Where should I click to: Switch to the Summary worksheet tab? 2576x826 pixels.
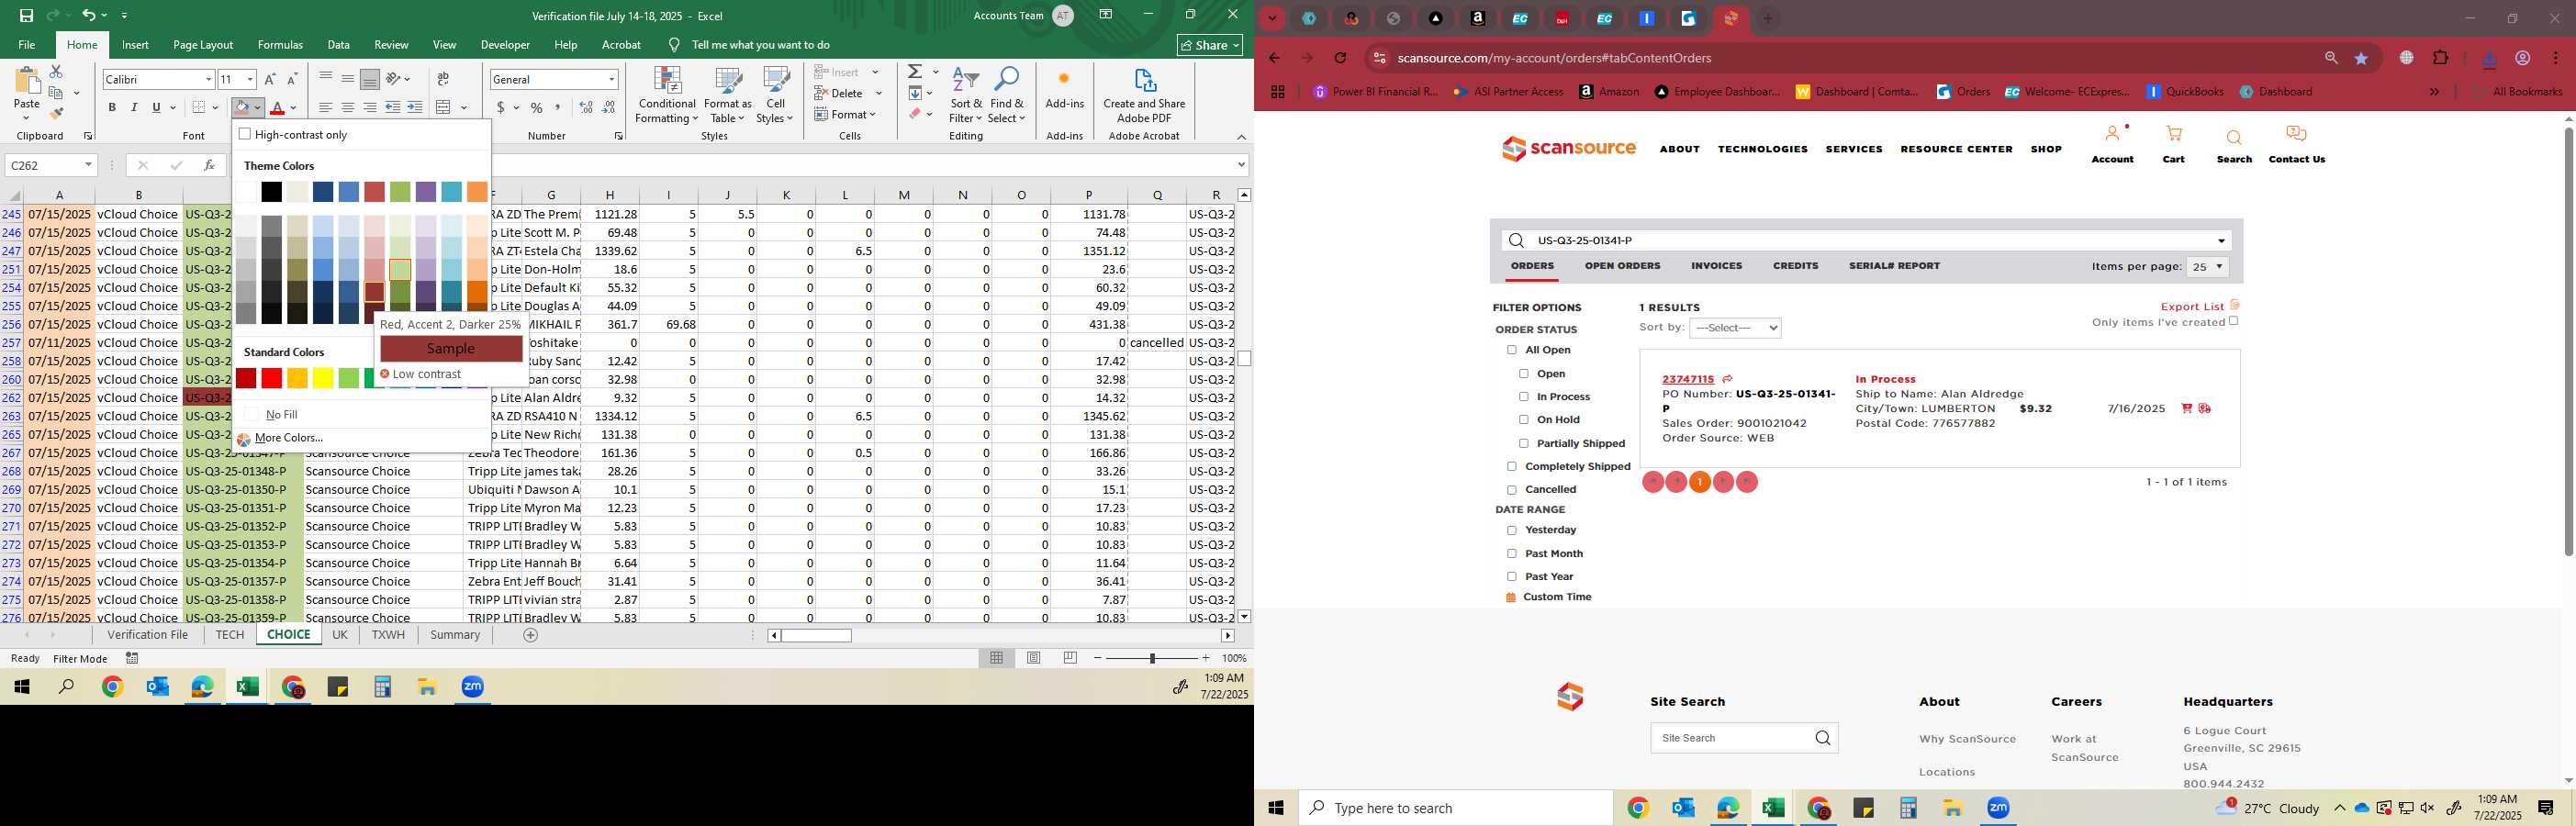pos(455,635)
